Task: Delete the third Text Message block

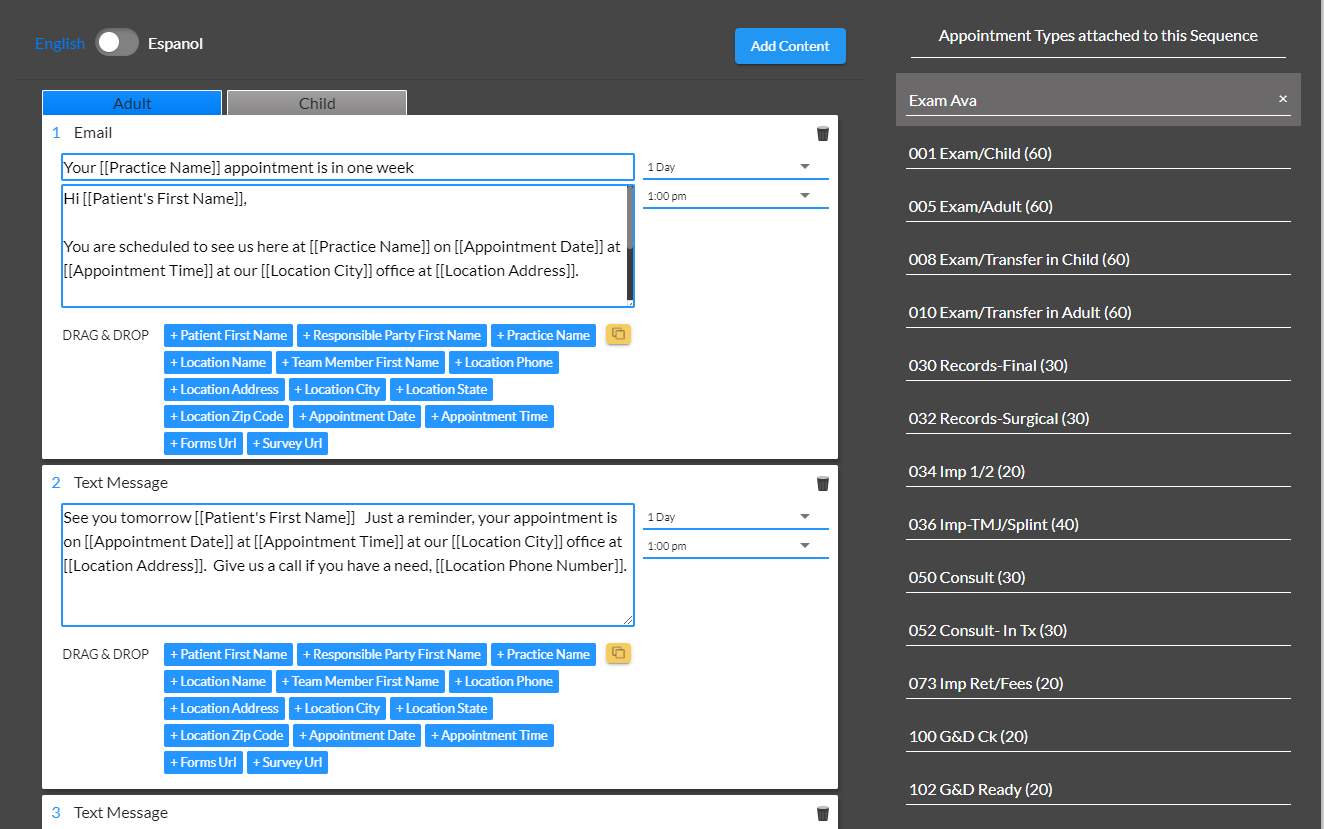Action: [822, 813]
